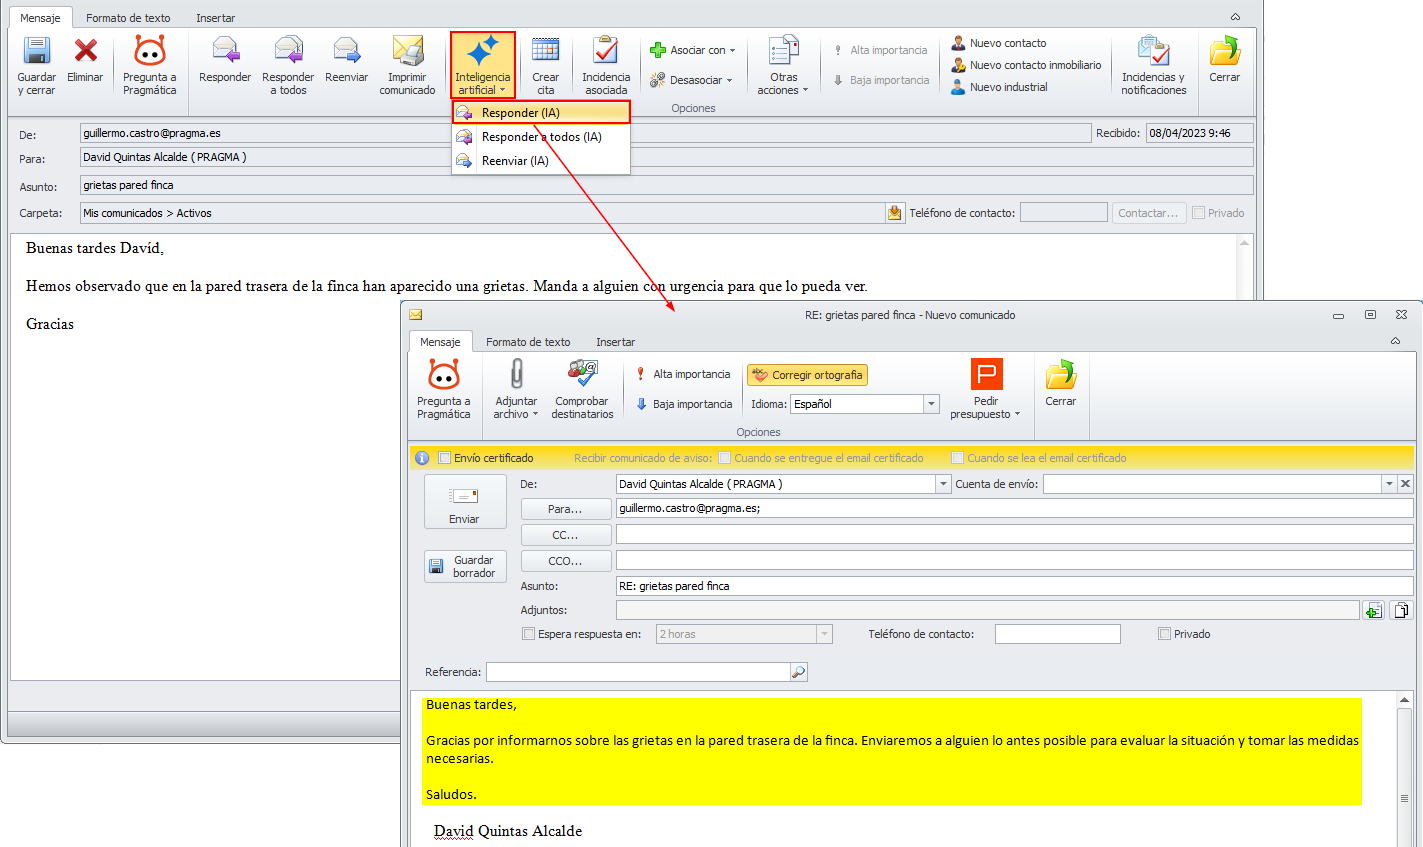Create a Nuevo contacto
Screen dimensions: 1423x847
[998, 43]
